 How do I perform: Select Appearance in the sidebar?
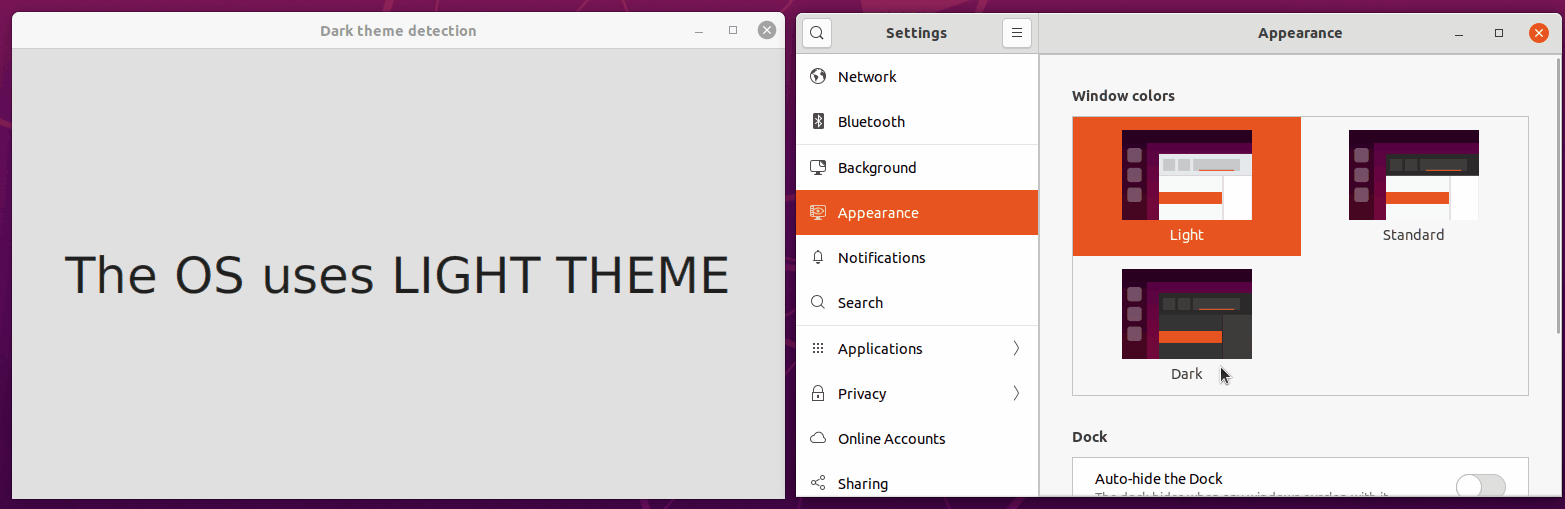[917, 212]
